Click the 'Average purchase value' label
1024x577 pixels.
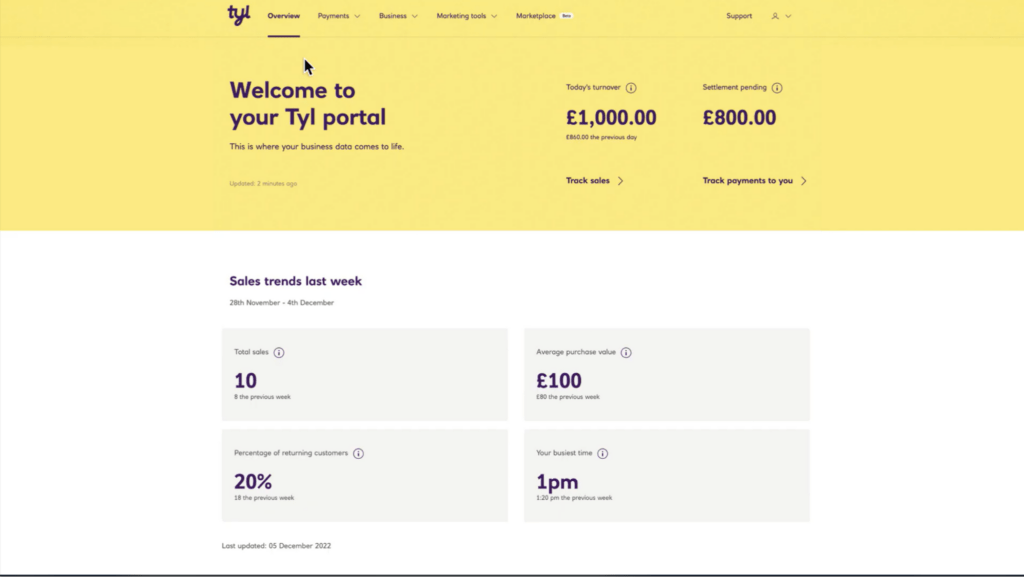coord(576,352)
